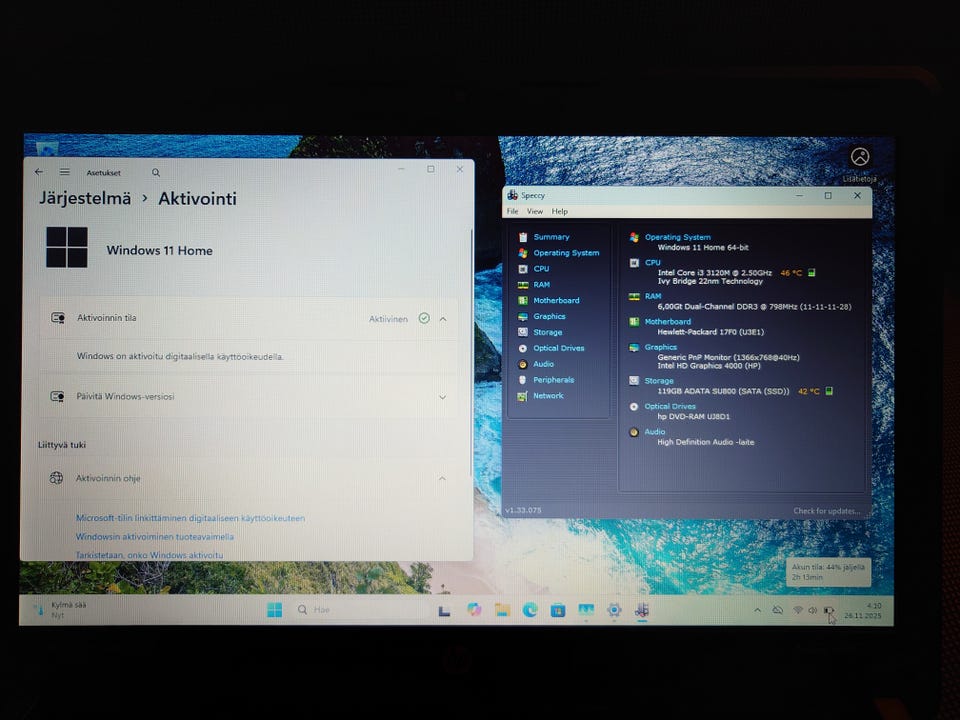Click CPU heading in Speccy summary

(x=653, y=263)
